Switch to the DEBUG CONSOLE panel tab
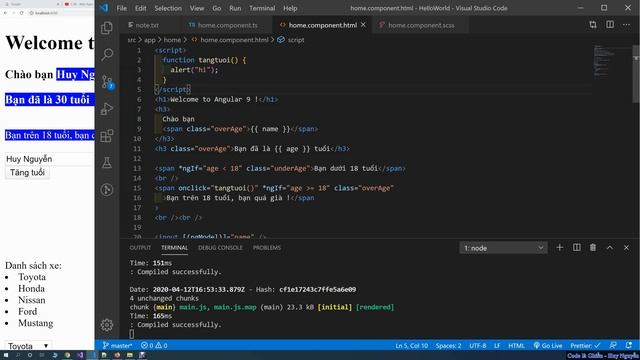Viewport: 640px width, 360px height. pyautogui.click(x=220, y=248)
